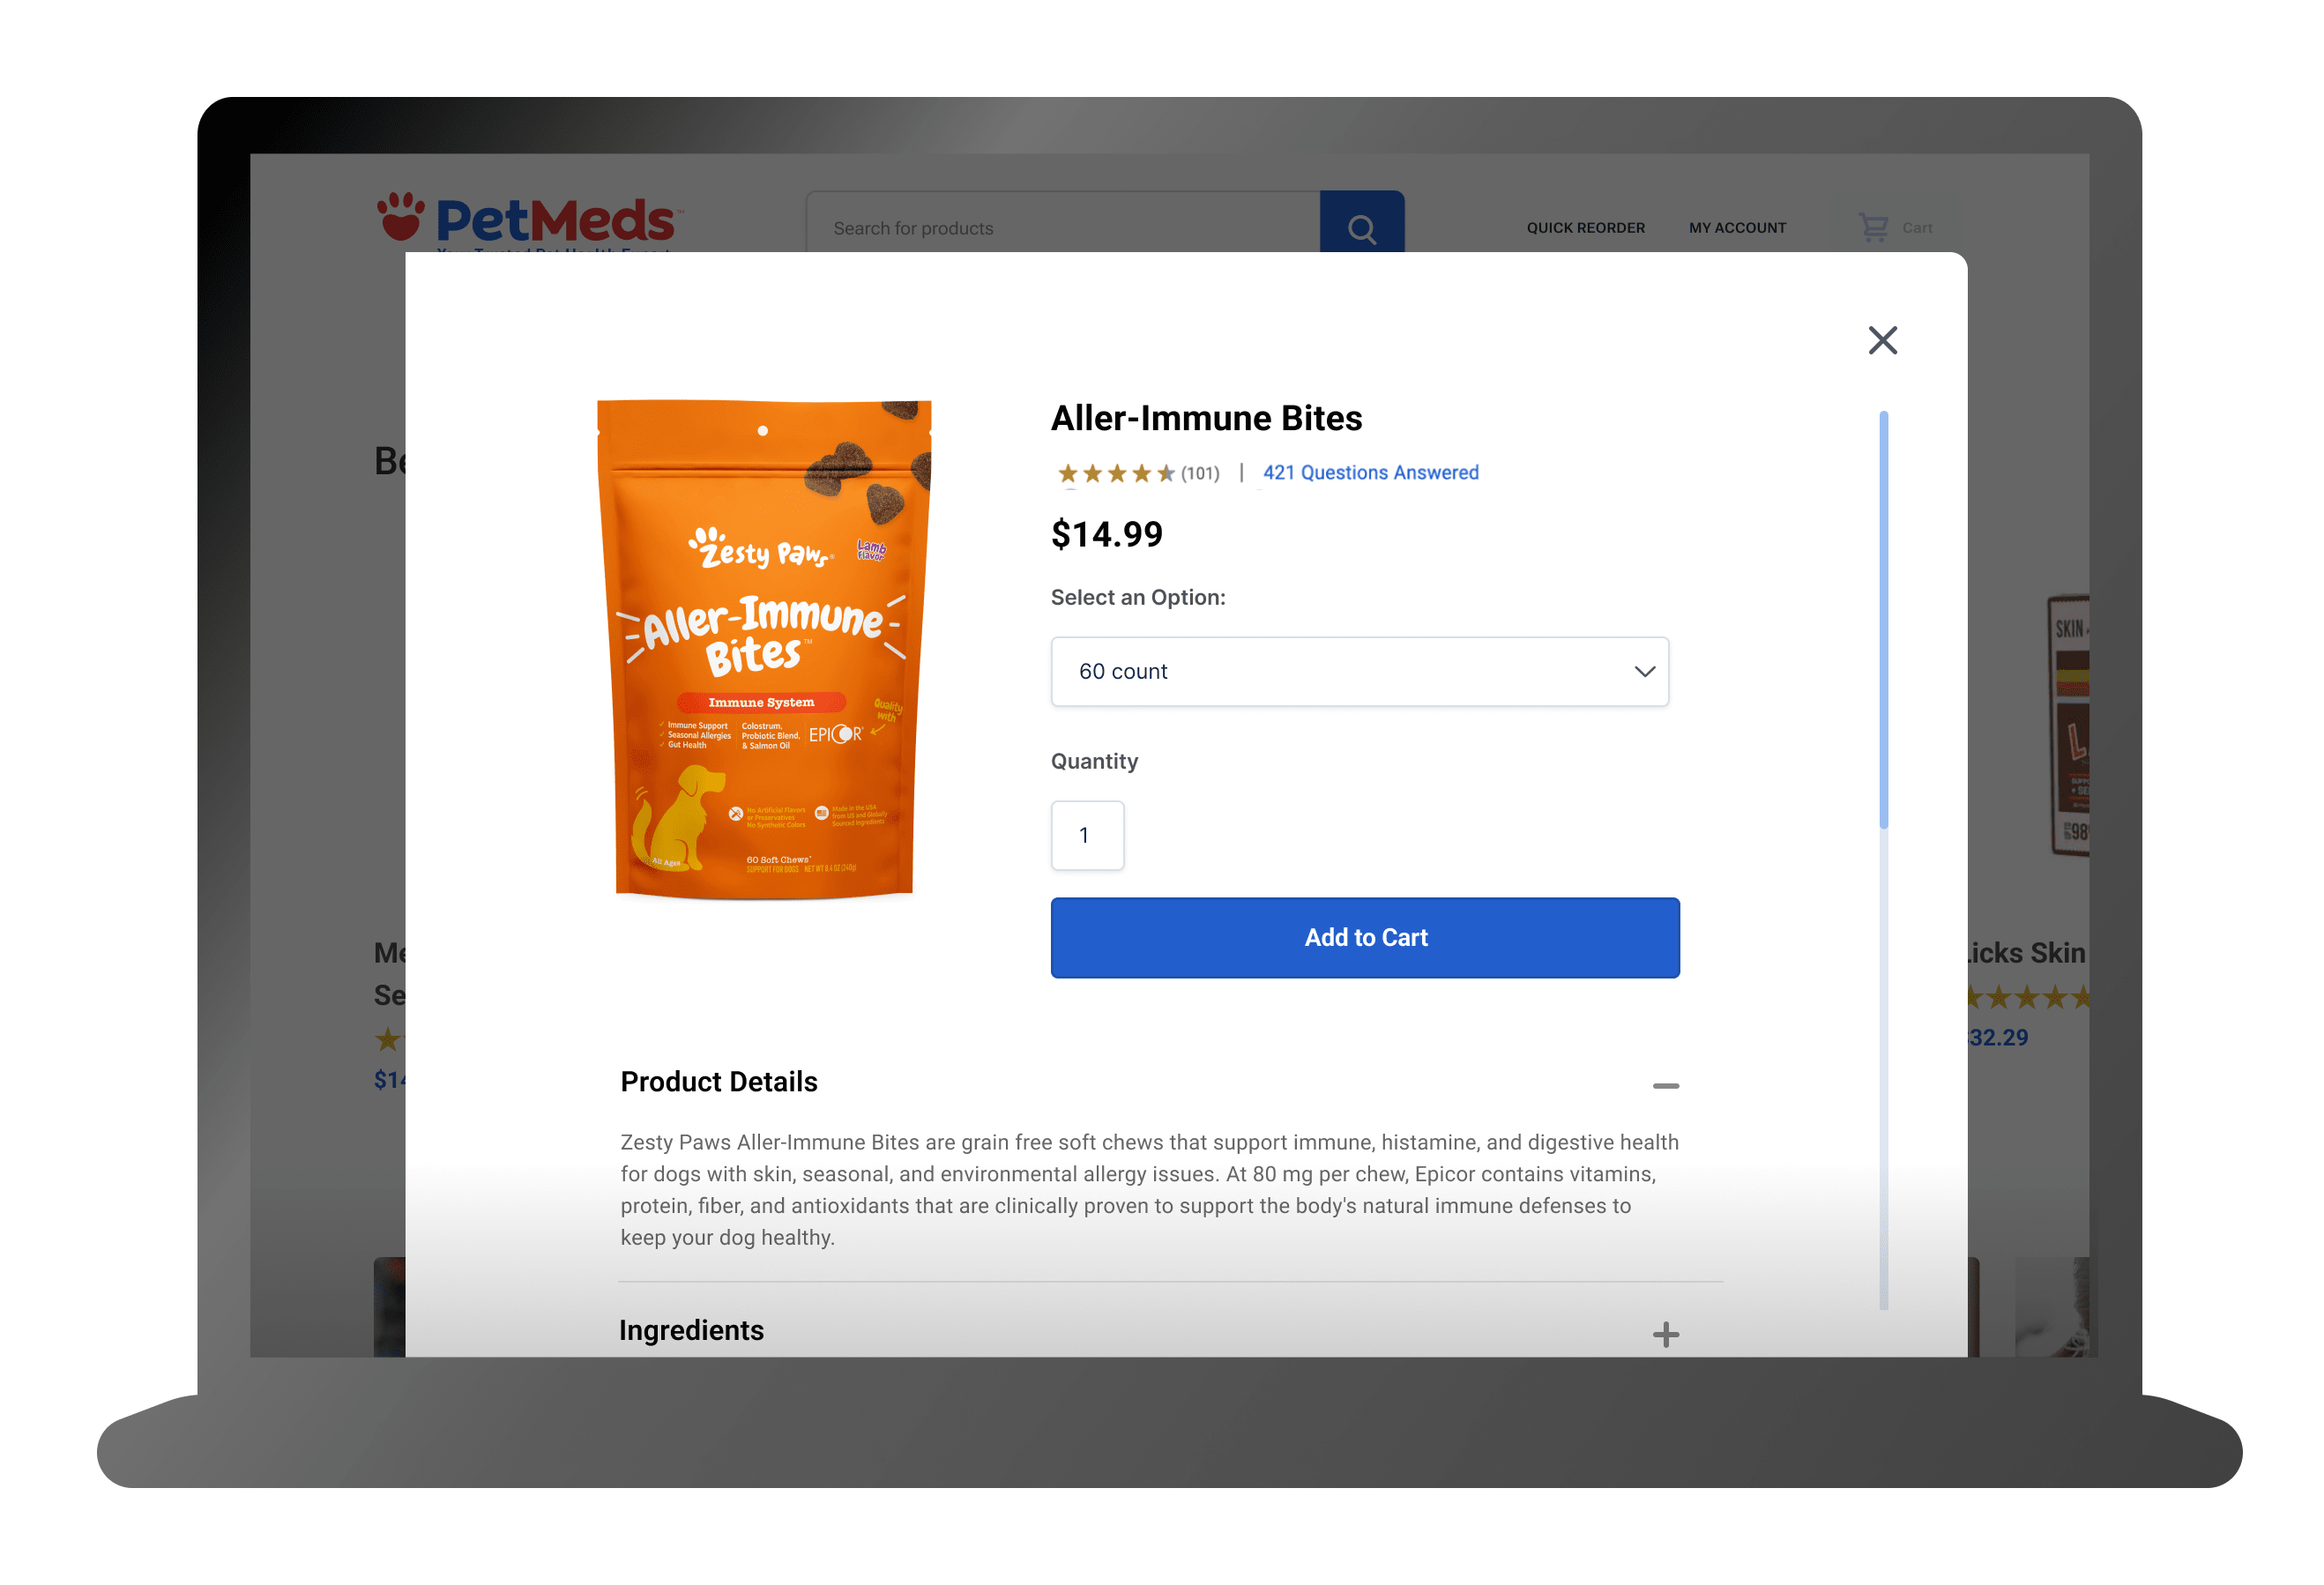Image resolution: width=2324 pixels, height=1585 pixels.
Task: Click the search magnifier button
Action: click(x=1361, y=222)
